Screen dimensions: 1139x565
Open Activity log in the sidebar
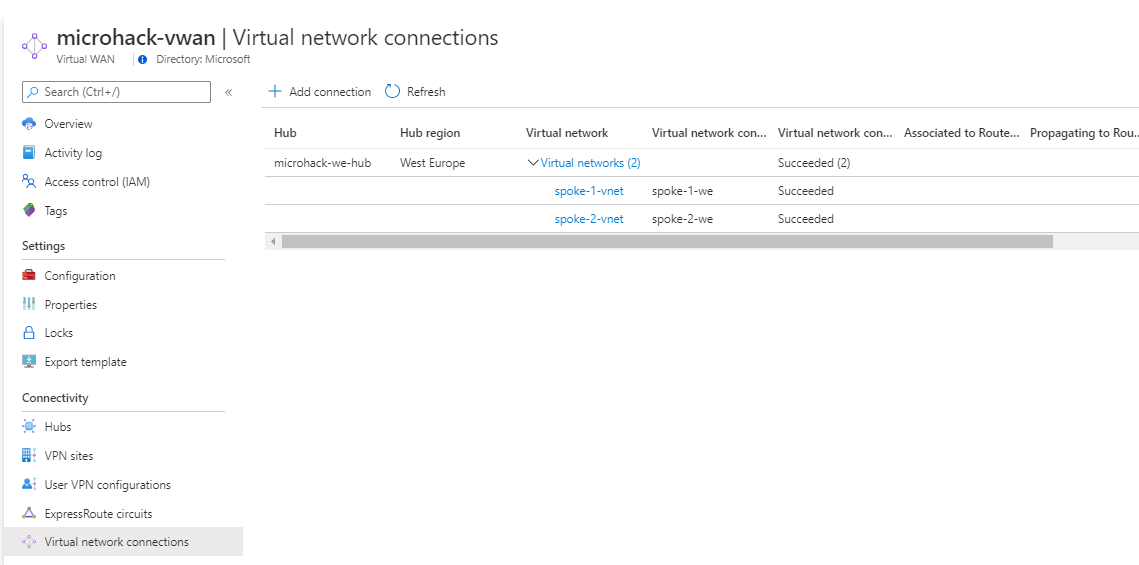[73, 153]
